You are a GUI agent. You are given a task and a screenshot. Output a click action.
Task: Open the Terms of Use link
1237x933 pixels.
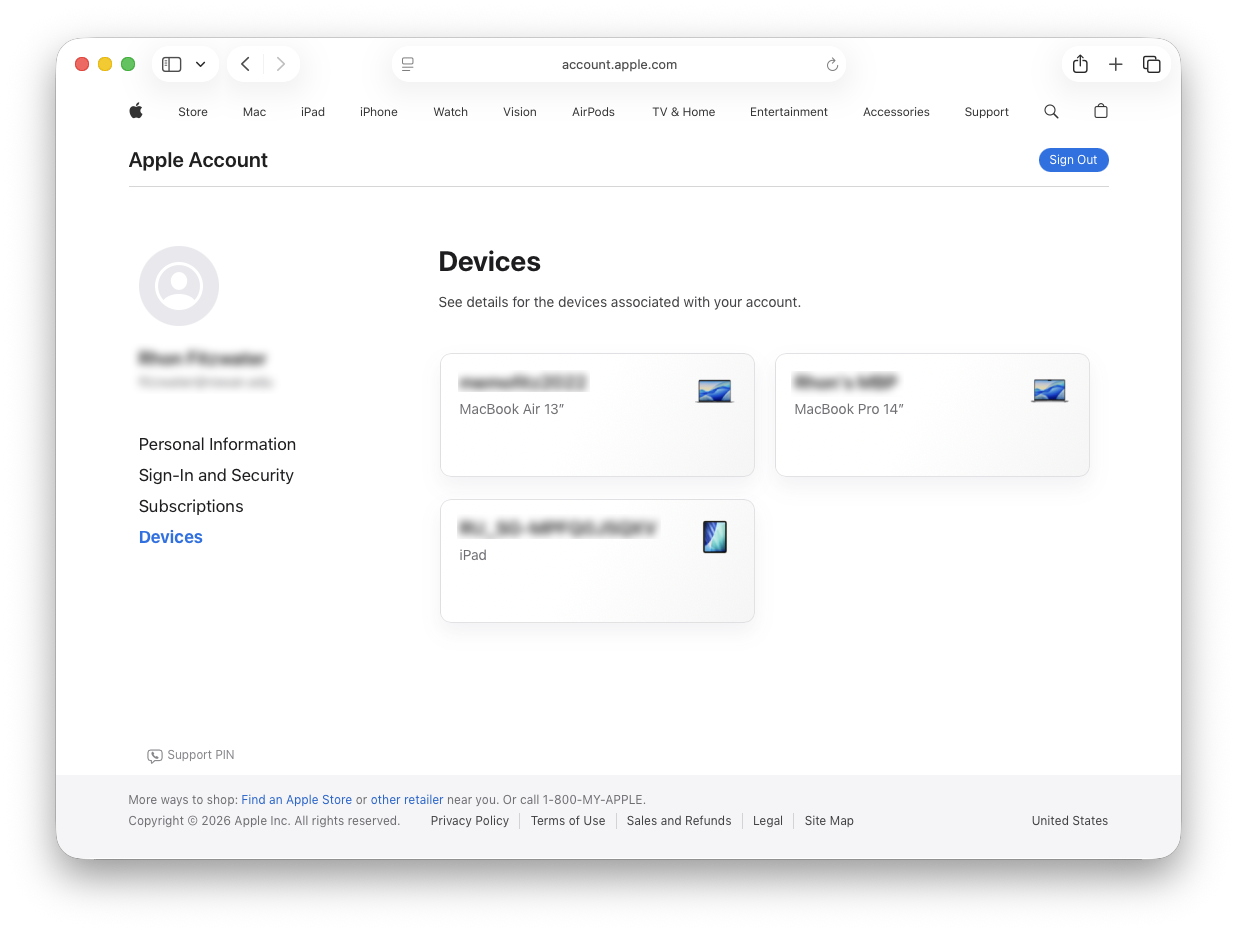coord(568,821)
